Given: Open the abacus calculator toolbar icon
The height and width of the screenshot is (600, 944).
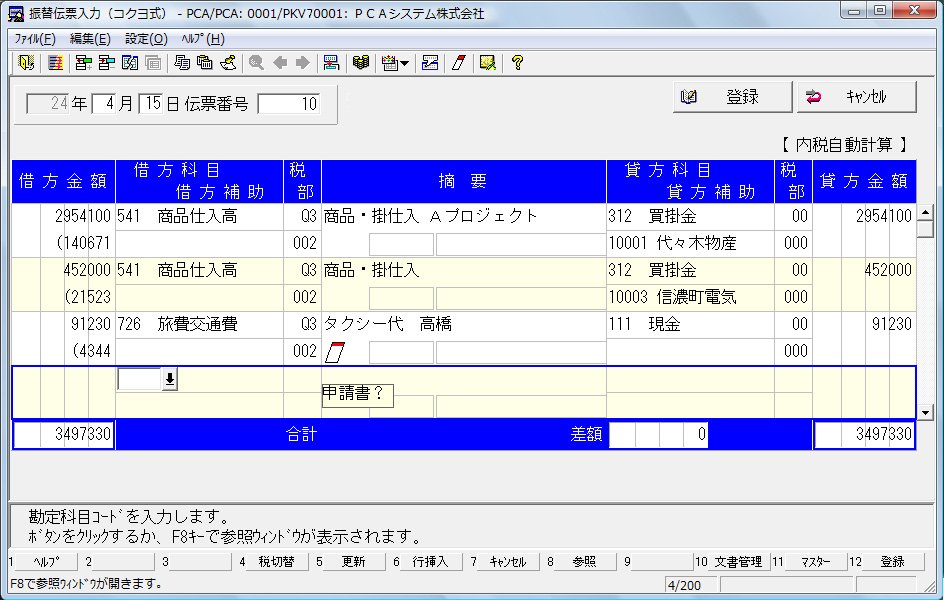Looking at the screenshot, I should click(55, 63).
